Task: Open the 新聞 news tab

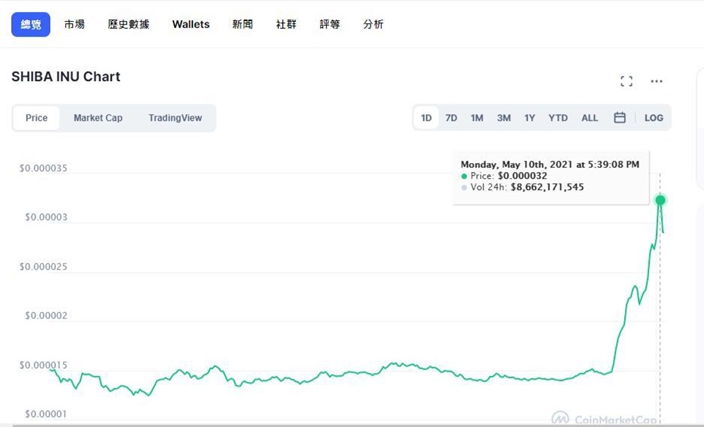Action: [x=242, y=24]
